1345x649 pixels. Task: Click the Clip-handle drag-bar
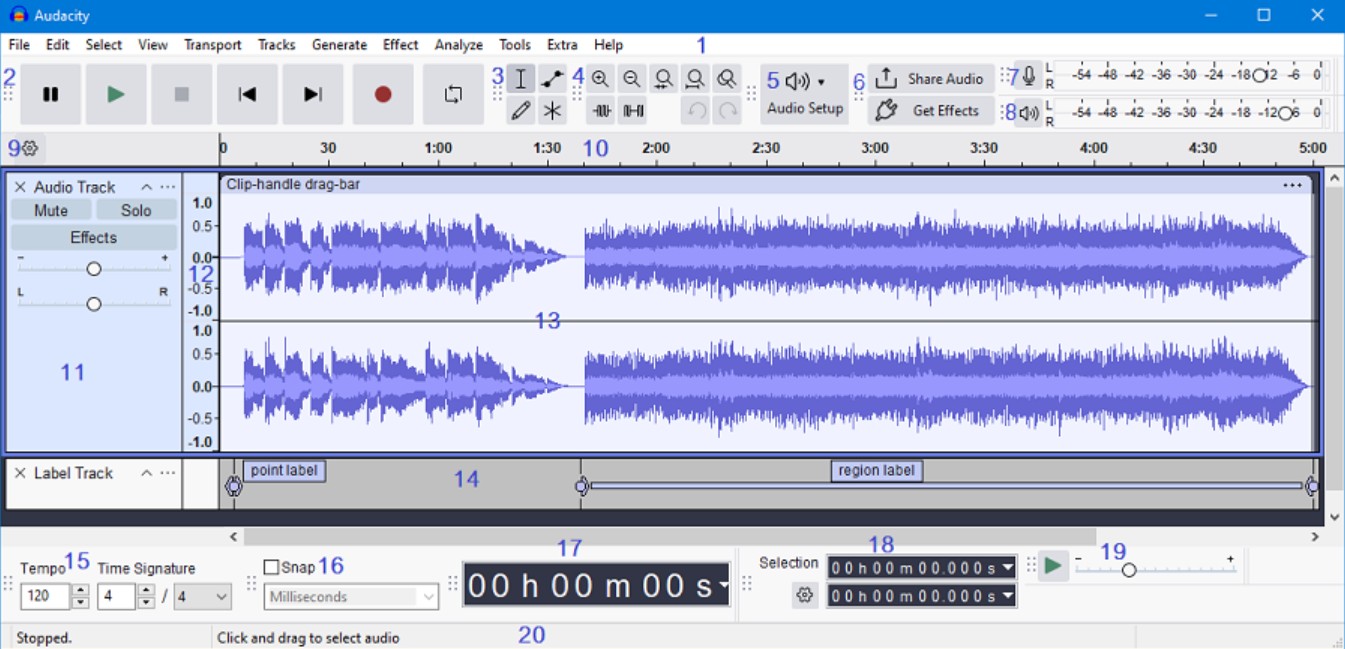766,184
